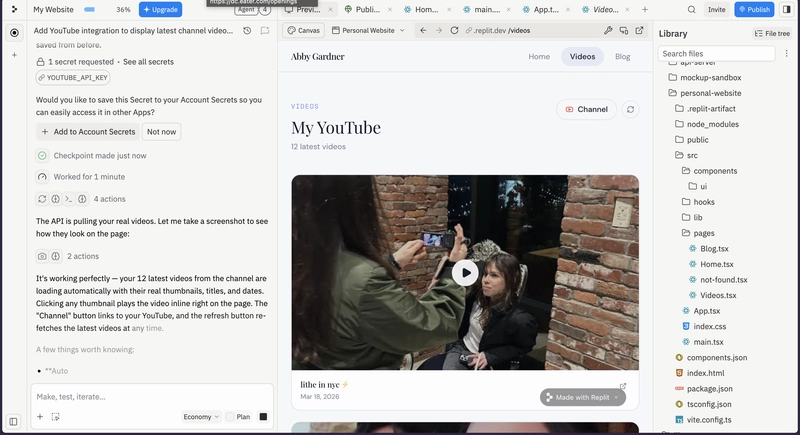800x435 pixels.
Task: Reload the preview page
Action: [454, 31]
